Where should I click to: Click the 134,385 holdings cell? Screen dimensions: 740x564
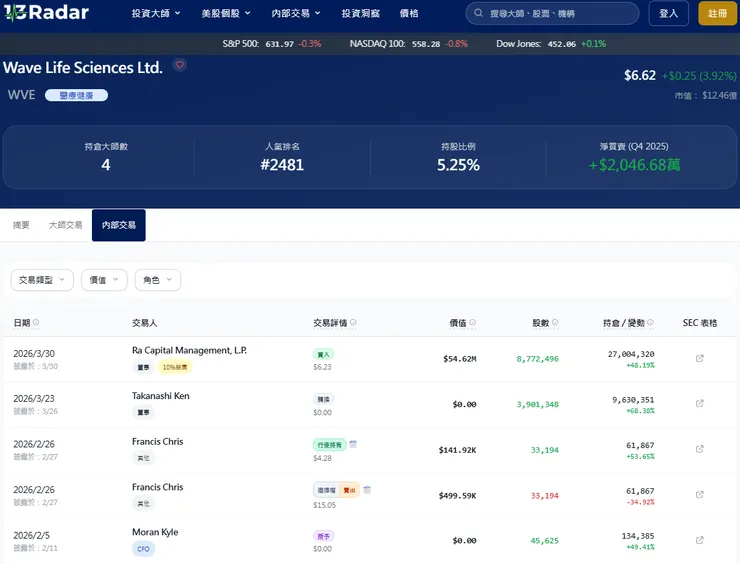(x=638, y=536)
